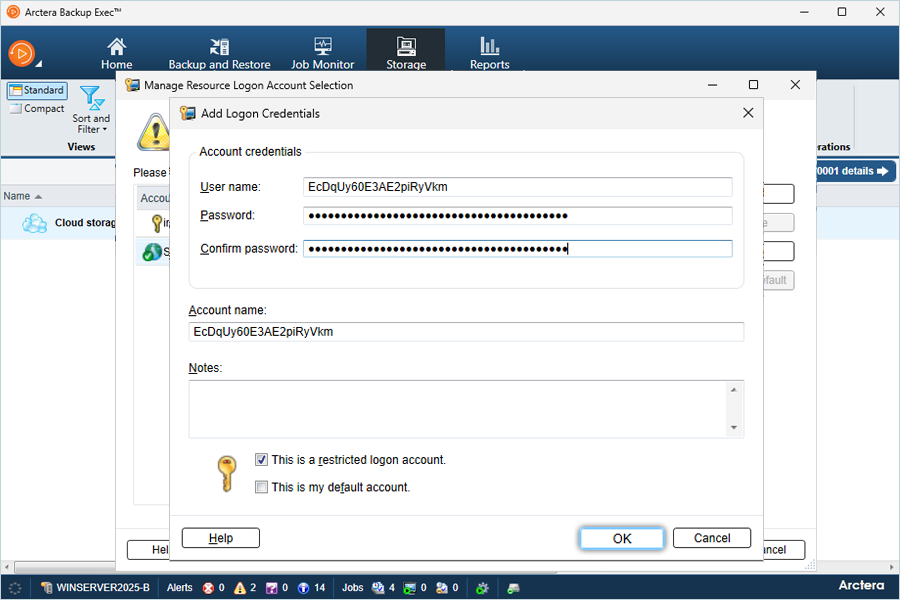Click the Password field
This screenshot has height=600, width=900.
tap(518, 216)
